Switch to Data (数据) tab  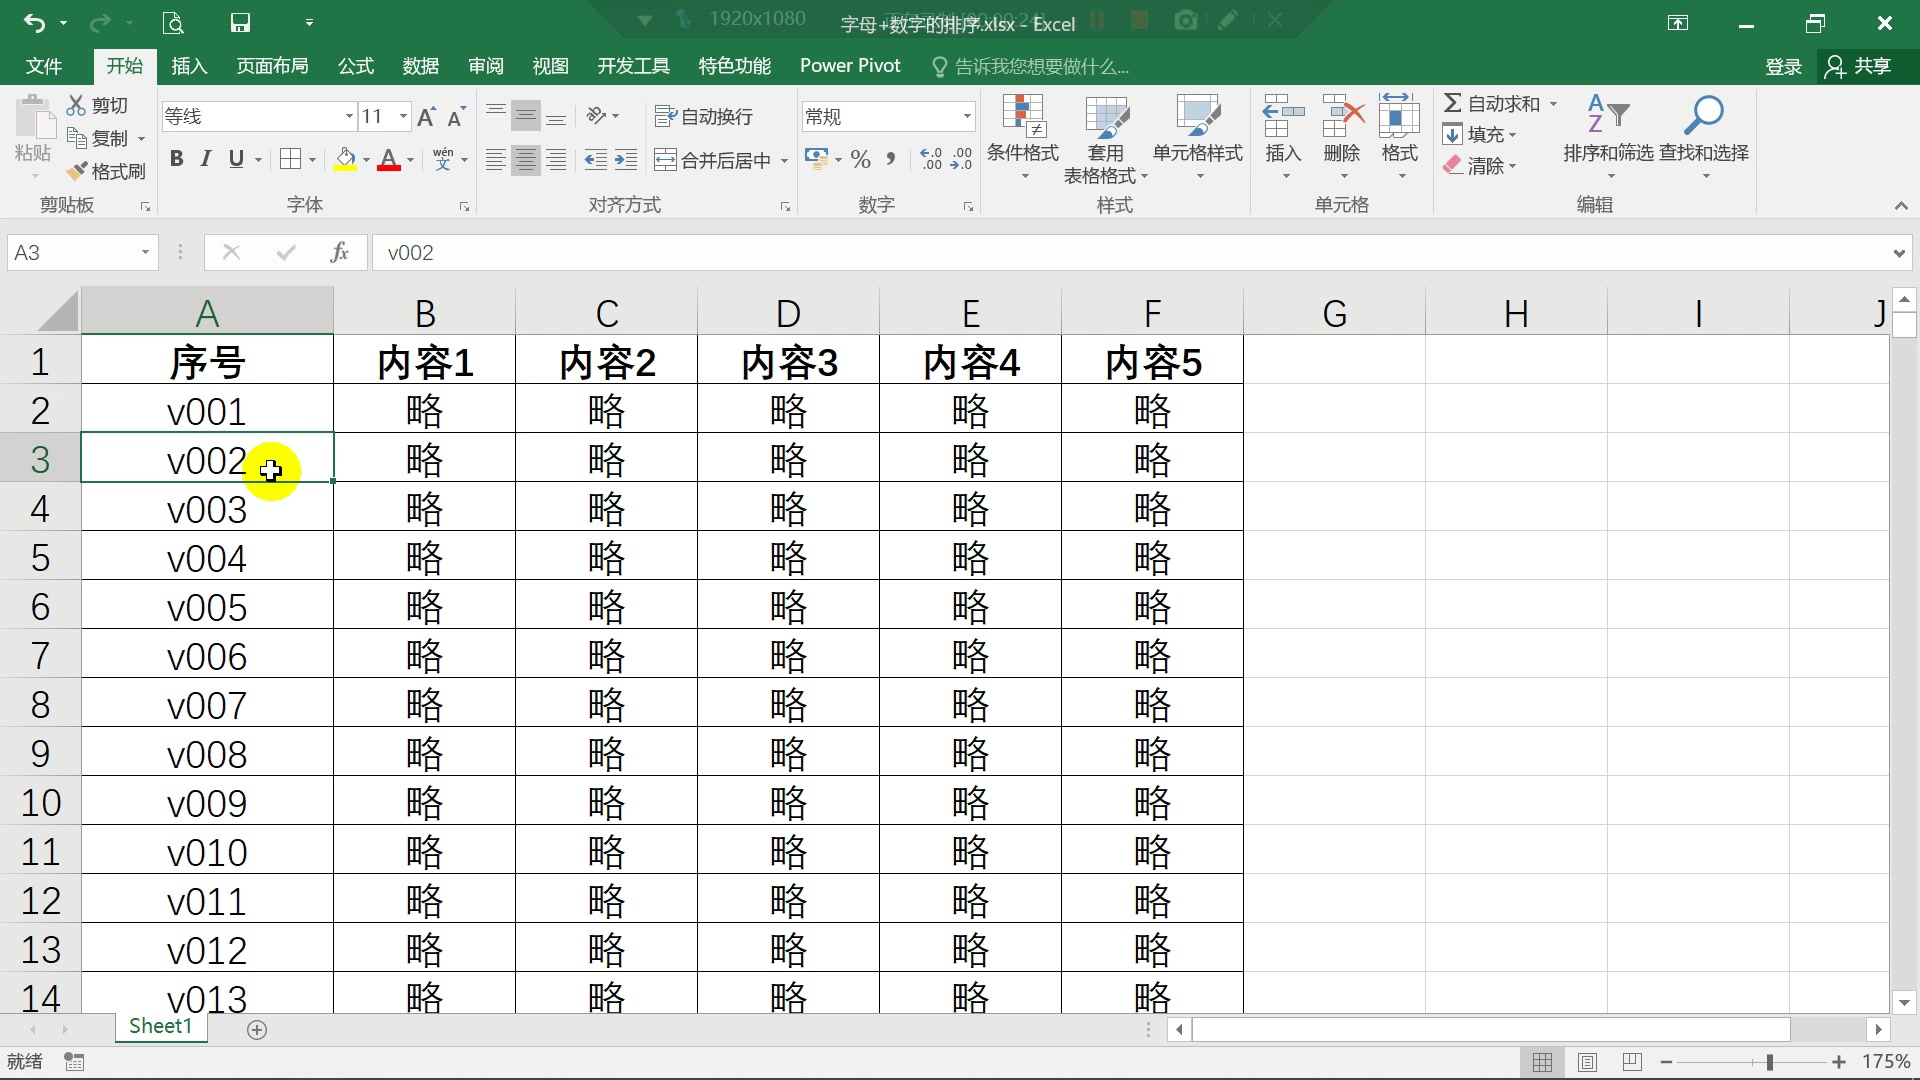pyautogui.click(x=420, y=66)
